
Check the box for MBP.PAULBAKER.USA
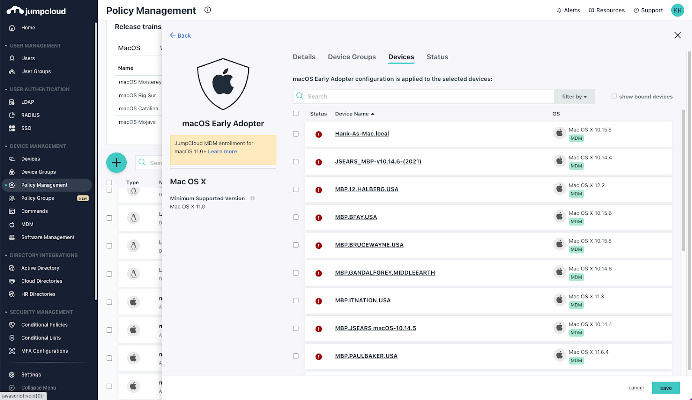(295, 356)
